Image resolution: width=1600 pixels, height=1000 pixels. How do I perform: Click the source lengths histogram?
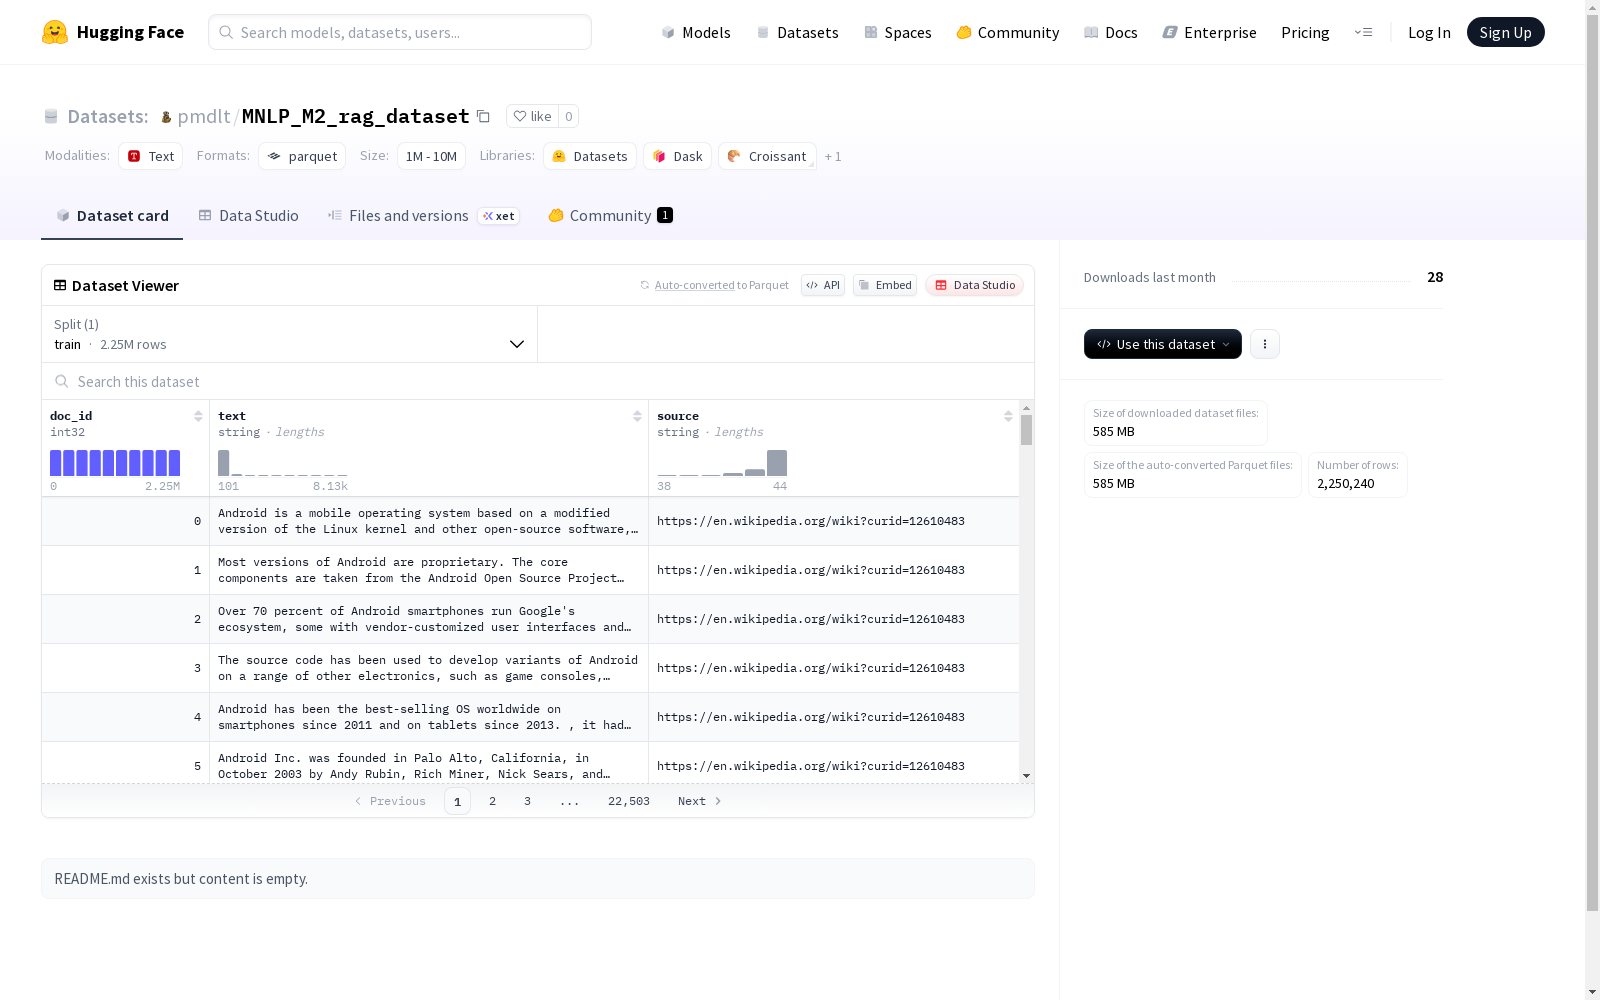point(722,463)
